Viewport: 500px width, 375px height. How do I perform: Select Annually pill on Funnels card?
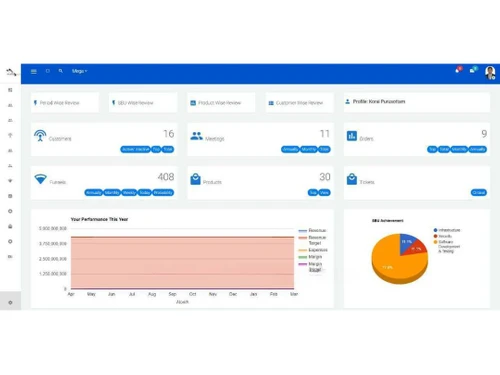pyautogui.click(x=94, y=193)
